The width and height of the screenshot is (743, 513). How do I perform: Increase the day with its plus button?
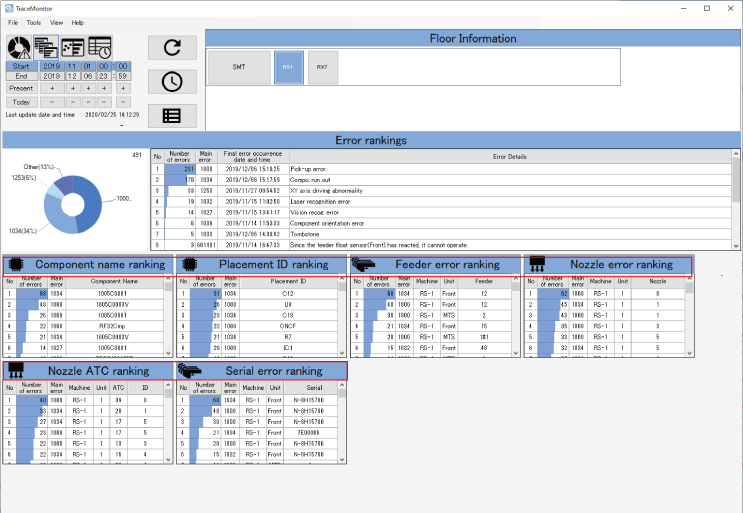(x=88, y=88)
